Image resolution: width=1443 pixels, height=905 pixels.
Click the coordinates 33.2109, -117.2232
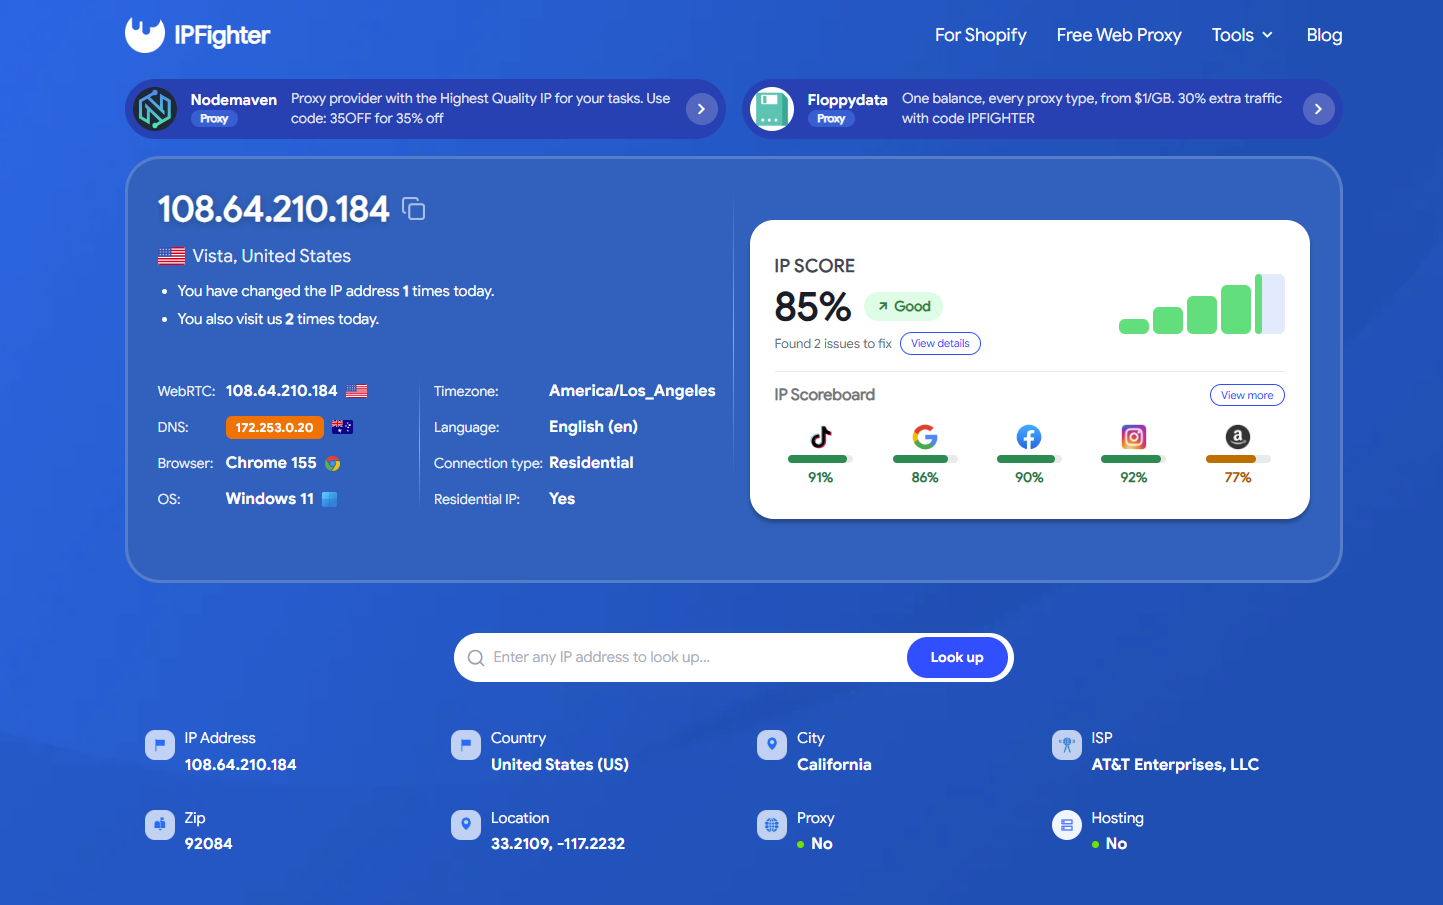click(x=558, y=844)
